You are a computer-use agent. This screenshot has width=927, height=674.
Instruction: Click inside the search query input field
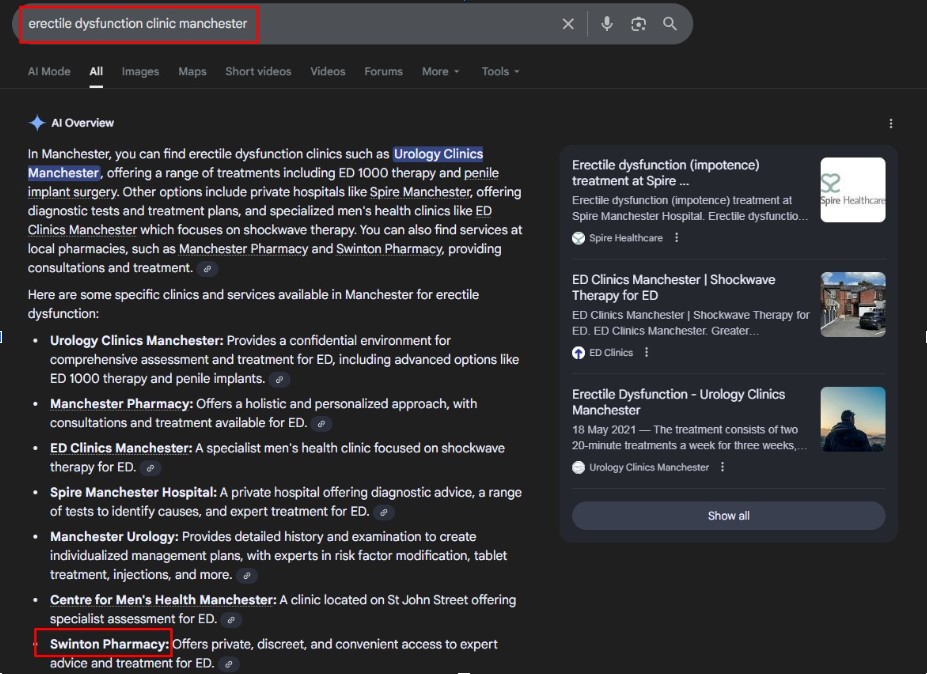point(300,24)
